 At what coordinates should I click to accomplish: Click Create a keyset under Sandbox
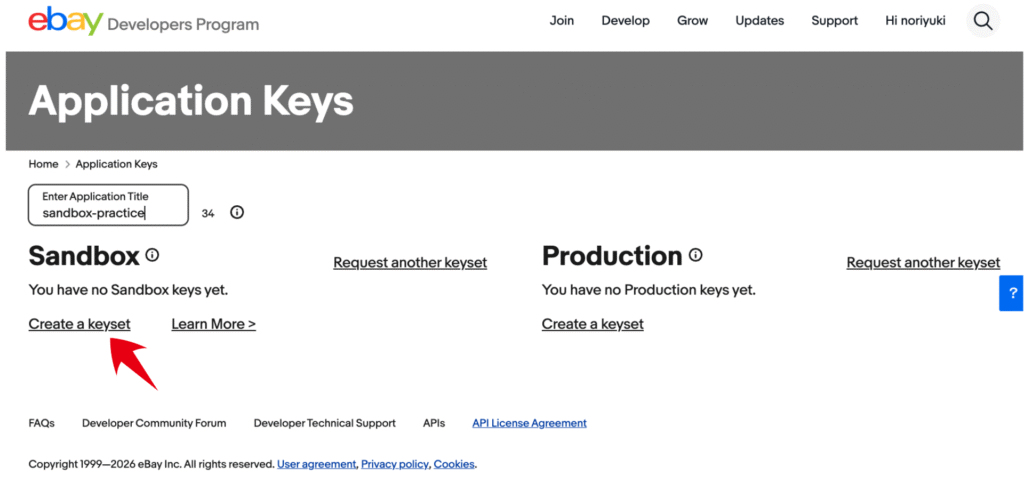(x=80, y=324)
